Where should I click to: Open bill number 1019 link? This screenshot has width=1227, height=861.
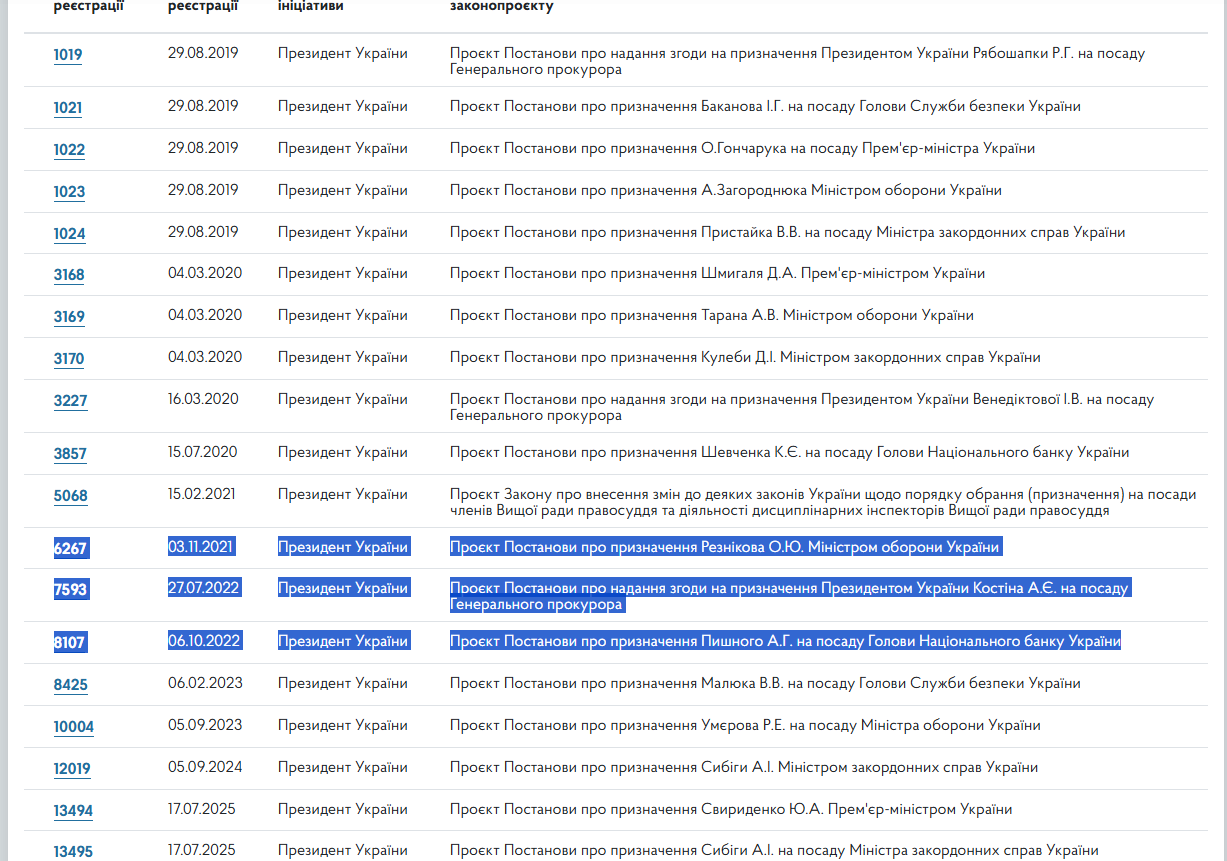[x=68, y=55]
